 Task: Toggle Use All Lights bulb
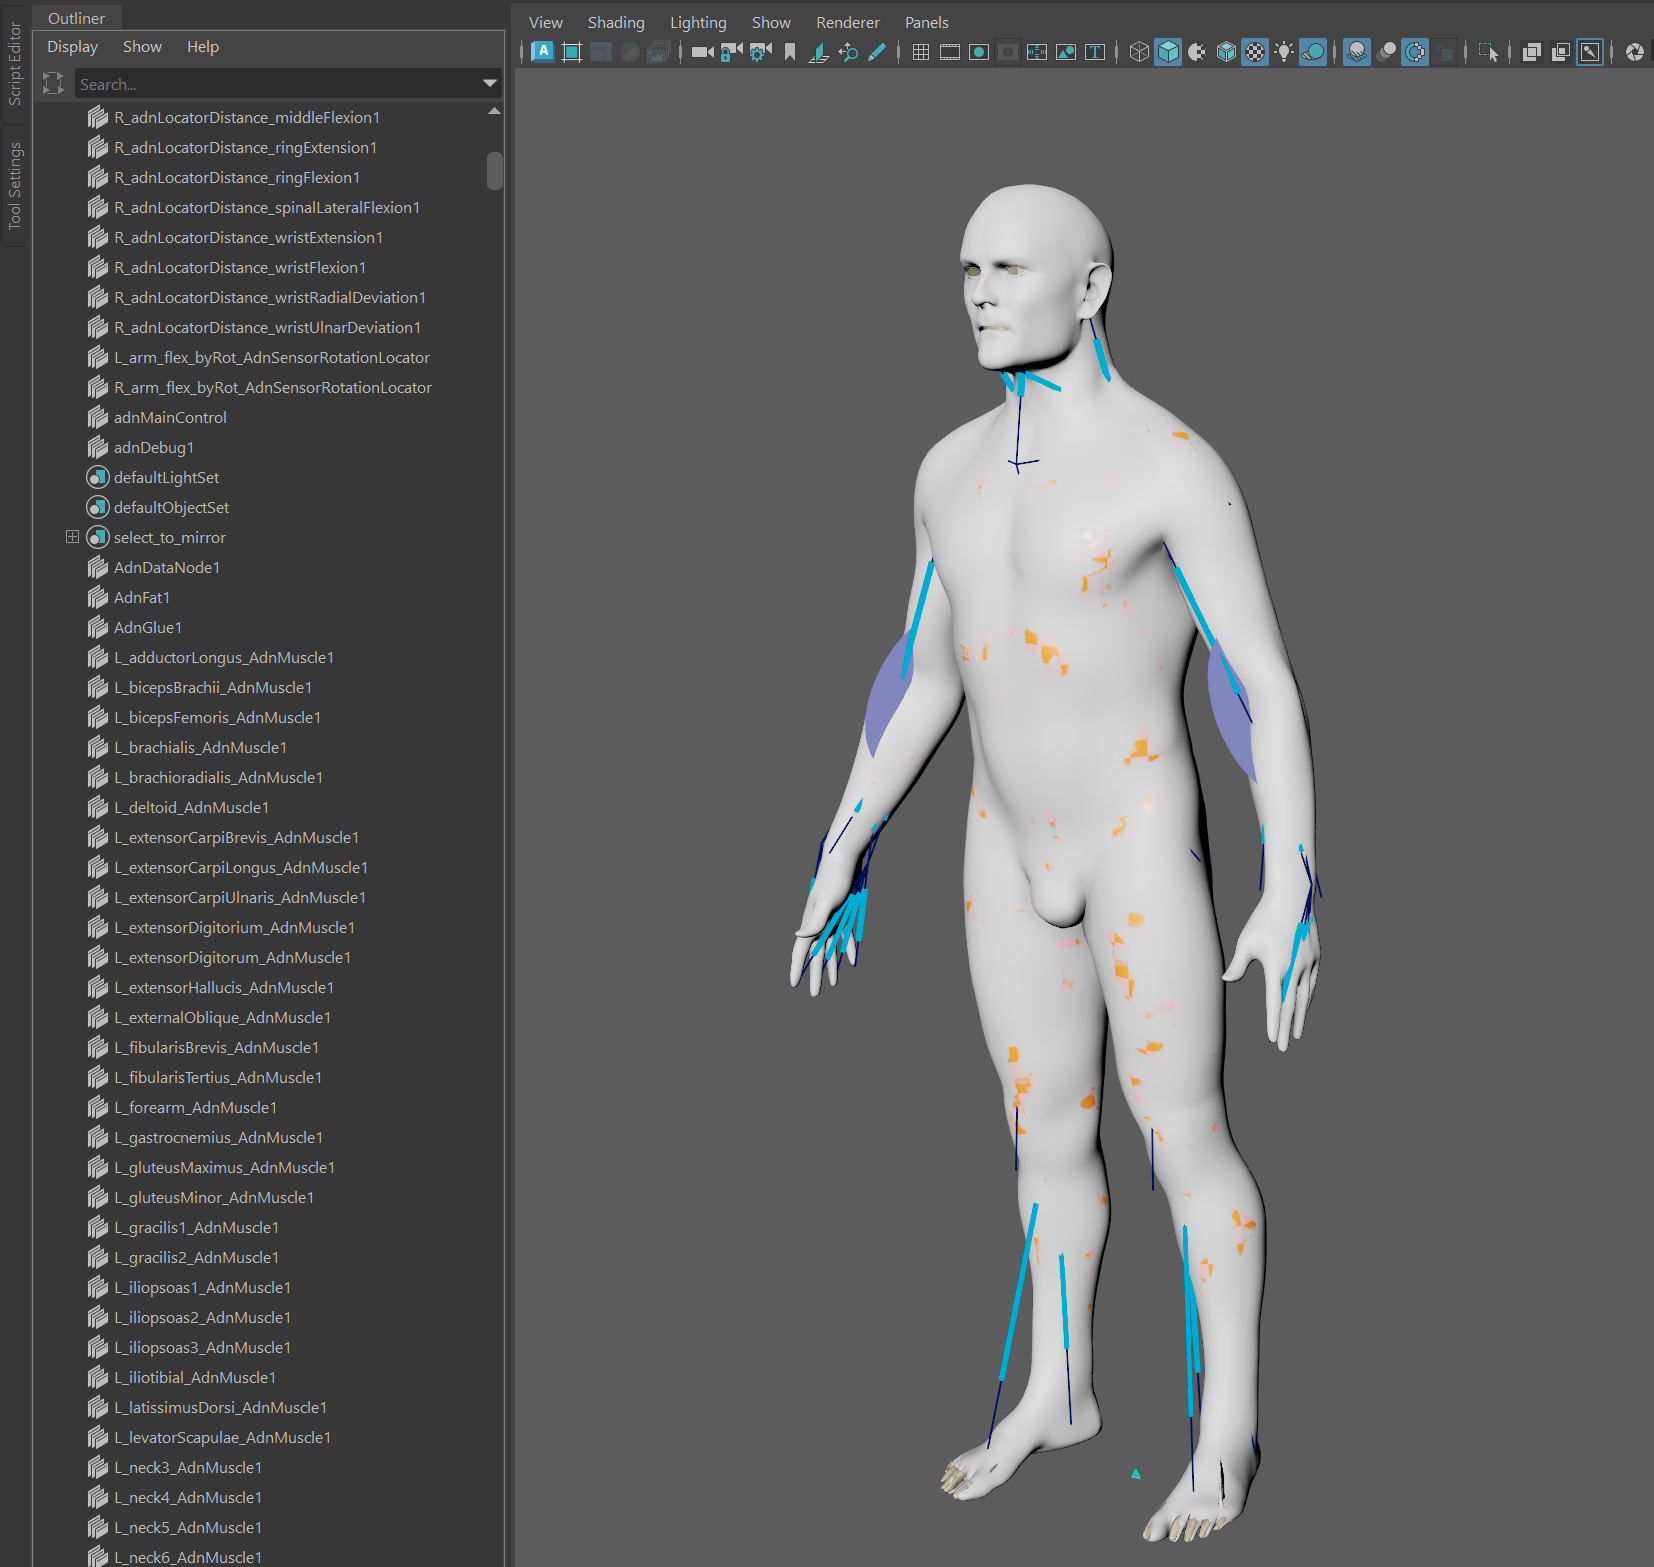tap(1284, 52)
